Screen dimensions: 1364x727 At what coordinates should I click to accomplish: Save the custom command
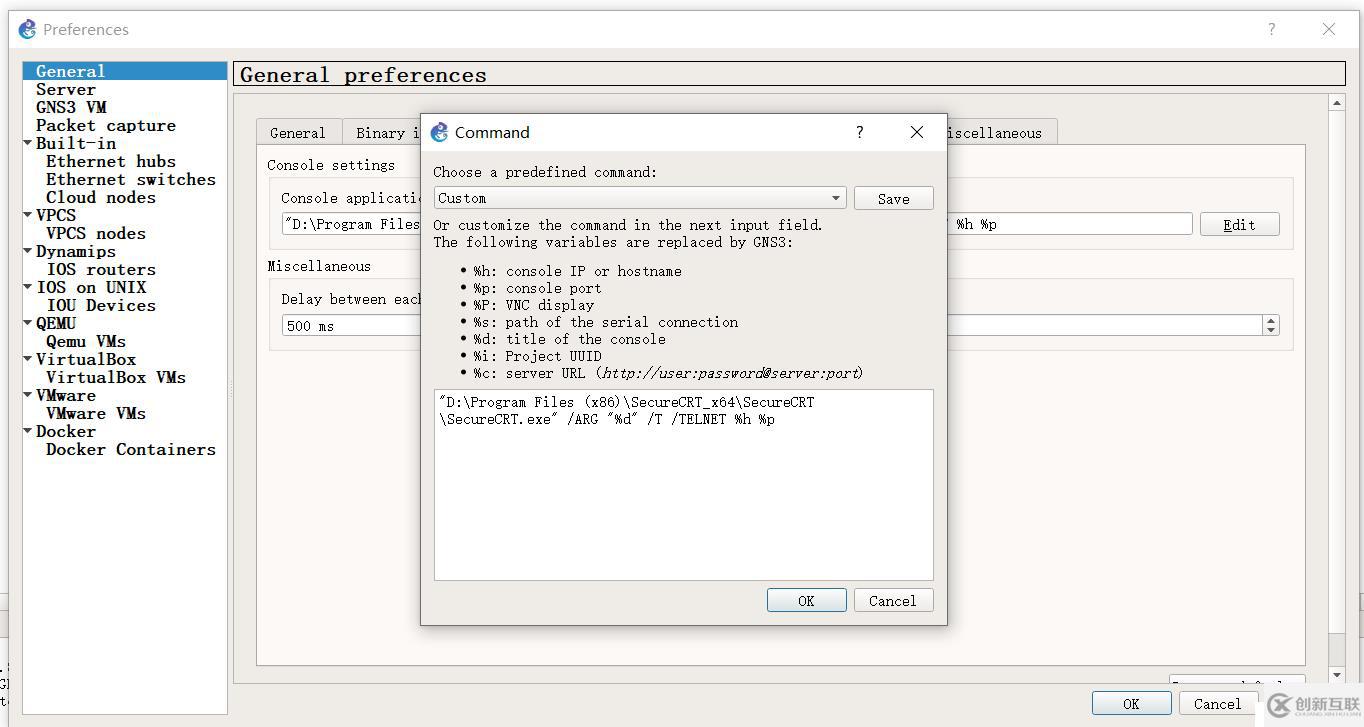893,198
